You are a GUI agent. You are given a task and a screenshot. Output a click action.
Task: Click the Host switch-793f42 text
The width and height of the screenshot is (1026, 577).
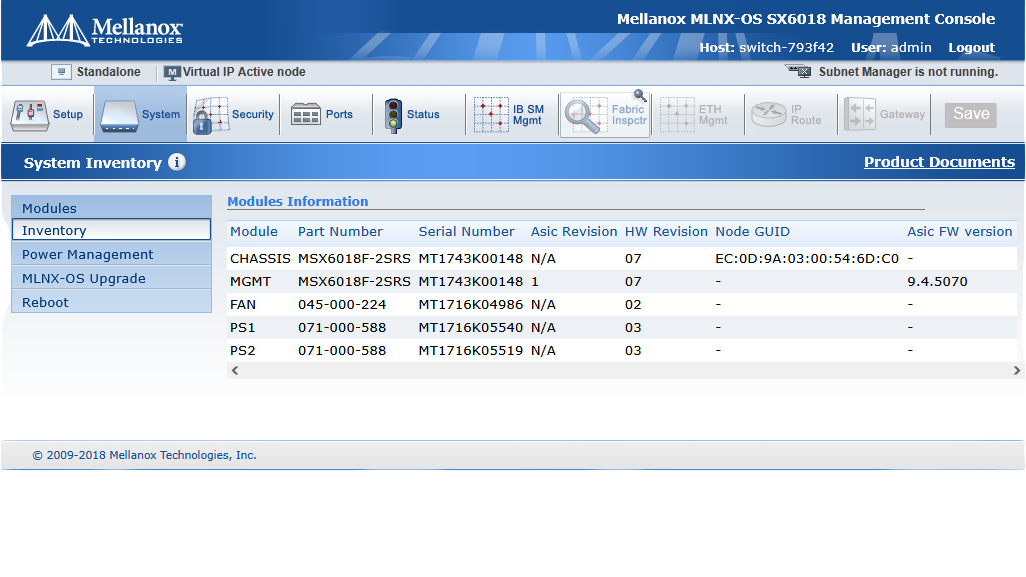(x=766, y=48)
